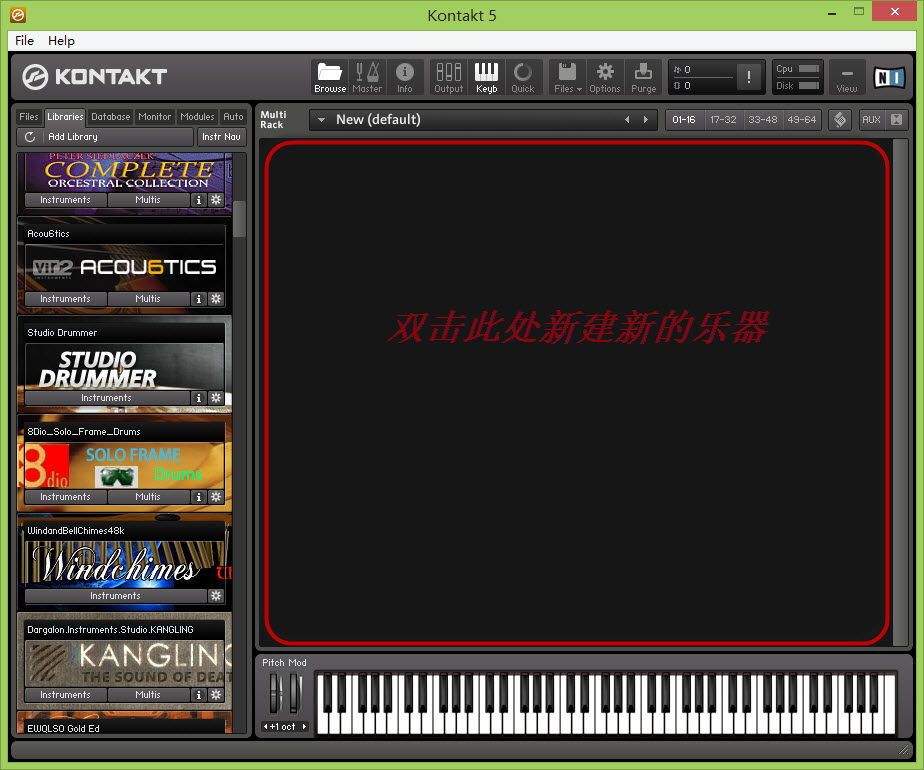
Task: Open 8Dio Solo Frame Drums Instruments
Action: [65, 497]
